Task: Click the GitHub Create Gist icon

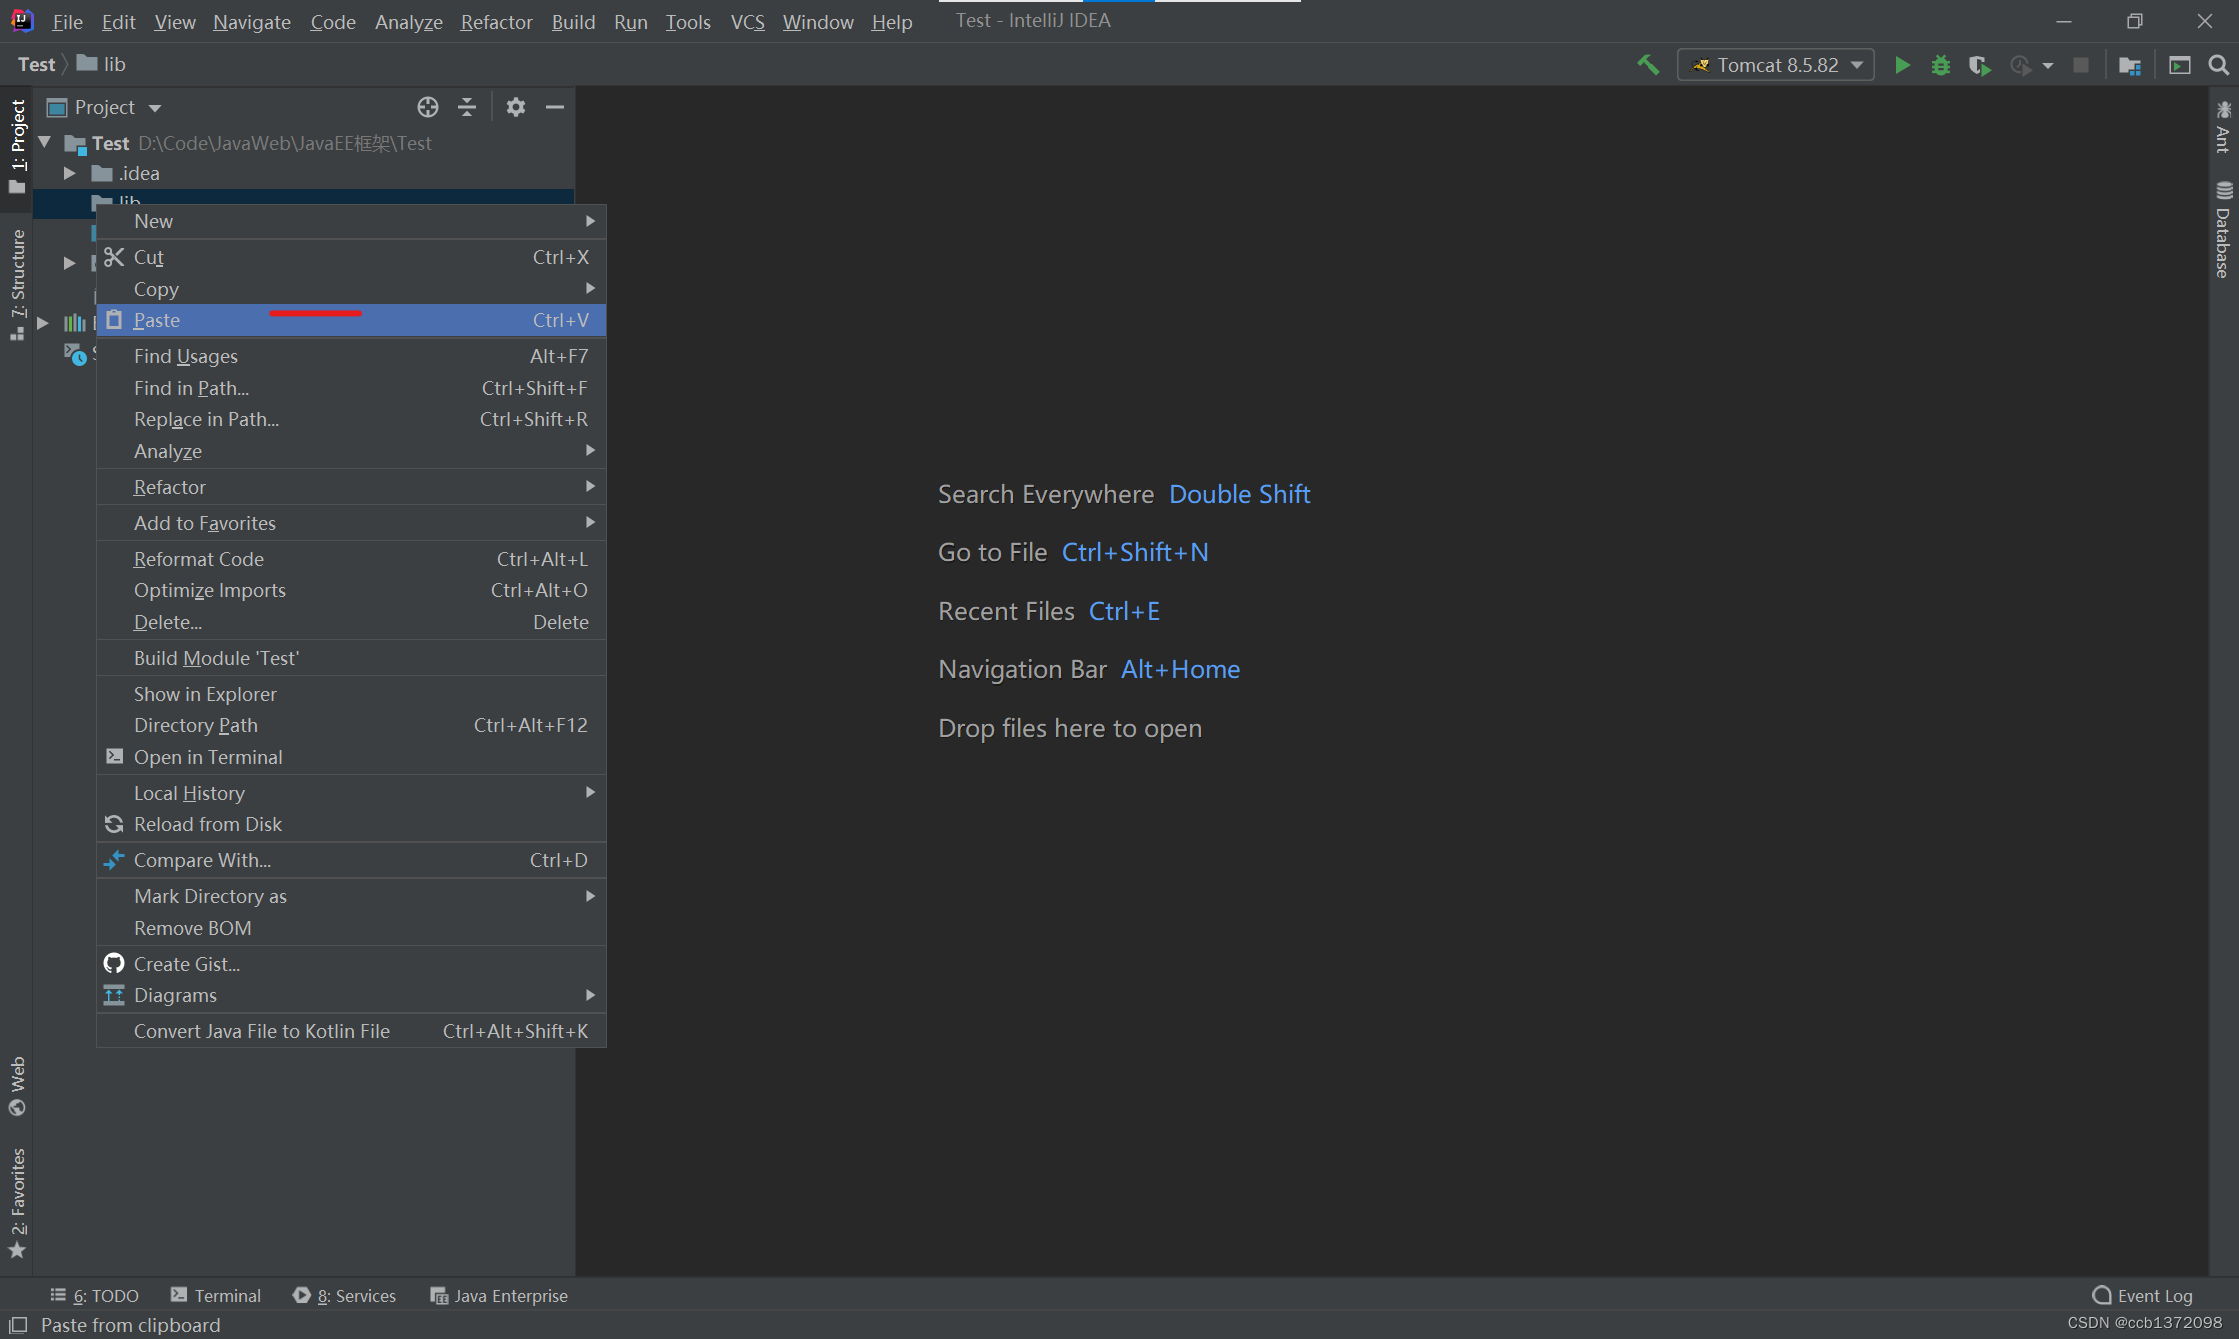Action: pyautogui.click(x=114, y=964)
